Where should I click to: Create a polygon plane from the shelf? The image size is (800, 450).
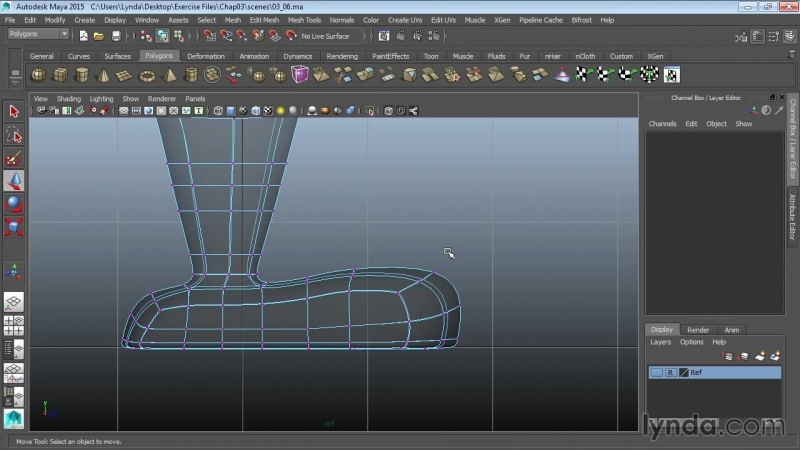click(x=125, y=76)
